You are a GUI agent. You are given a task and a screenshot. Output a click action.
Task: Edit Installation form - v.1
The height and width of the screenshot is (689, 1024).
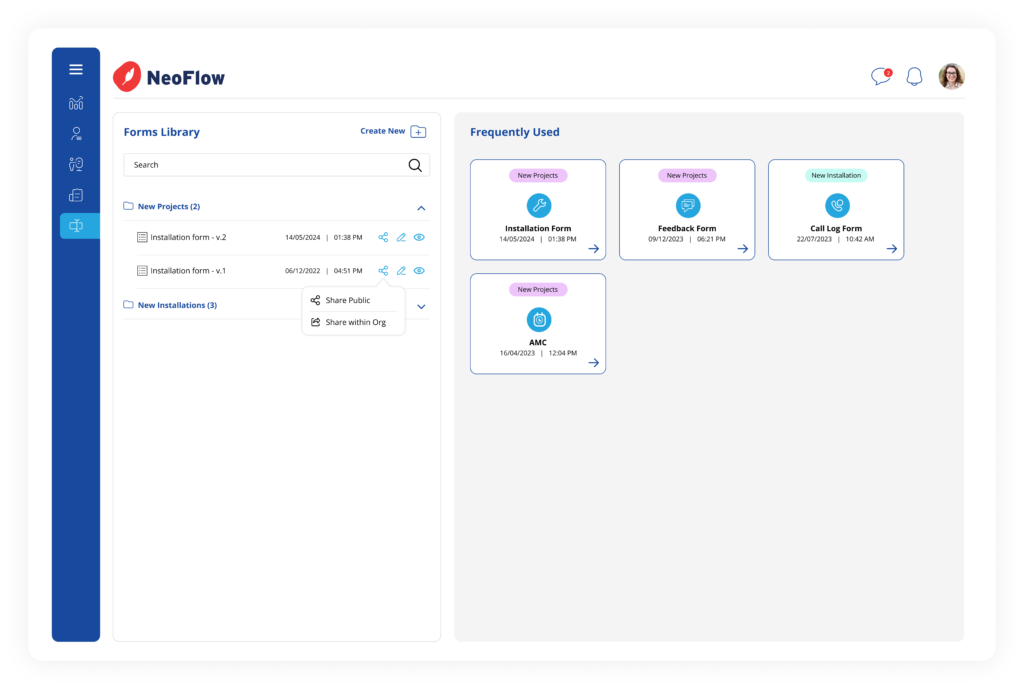pos(401,270)
